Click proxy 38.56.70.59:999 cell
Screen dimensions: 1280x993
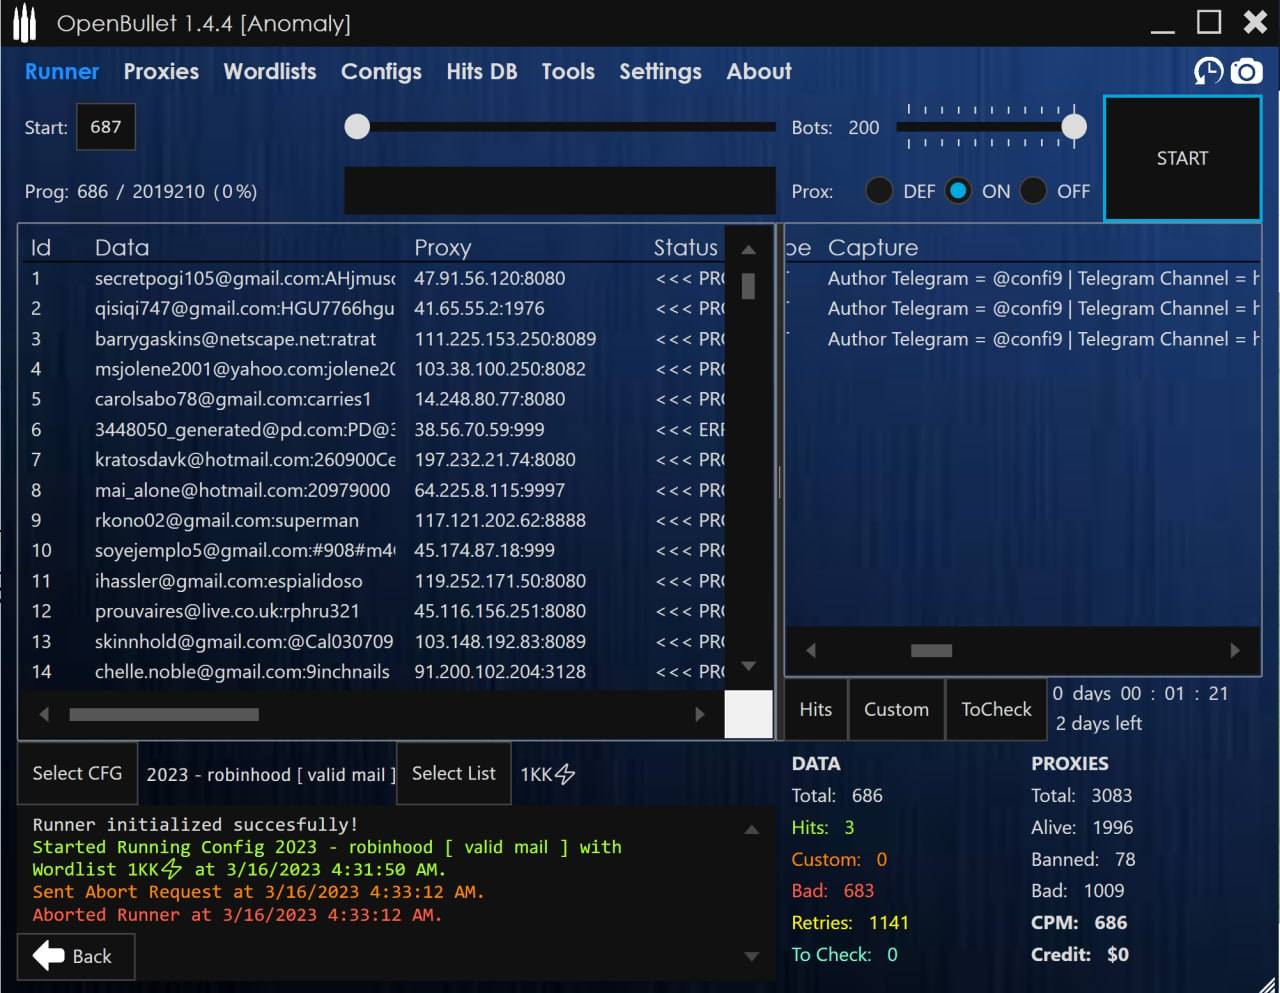click(480, 429)
